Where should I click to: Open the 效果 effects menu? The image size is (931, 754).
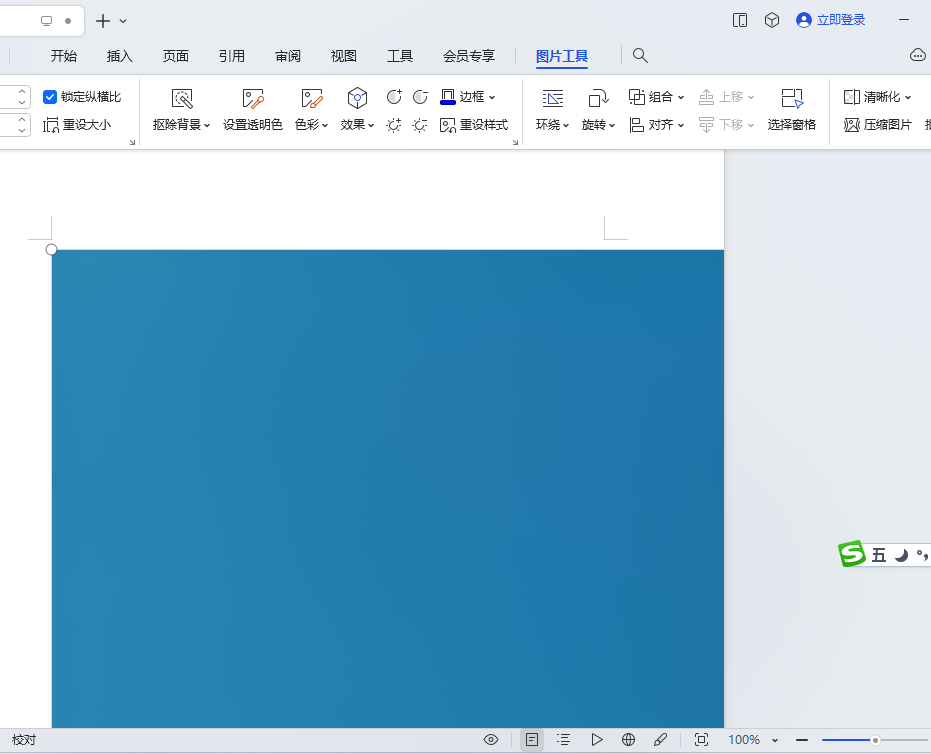pyautogui.click(x=357, y=109)
